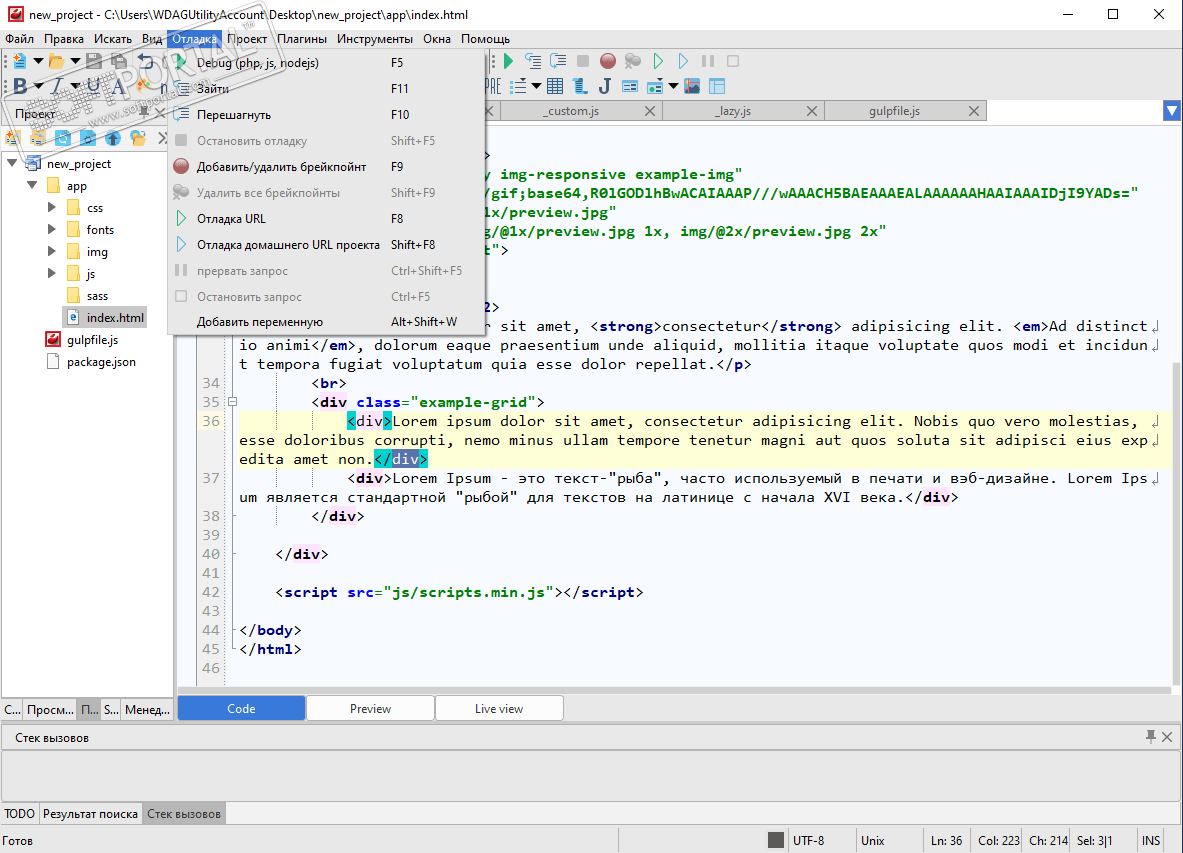Screen dimensions: 1183x853
Task: Select Добавить/удалить брейкпойнт menu item
Action: [x=281, y=167]
